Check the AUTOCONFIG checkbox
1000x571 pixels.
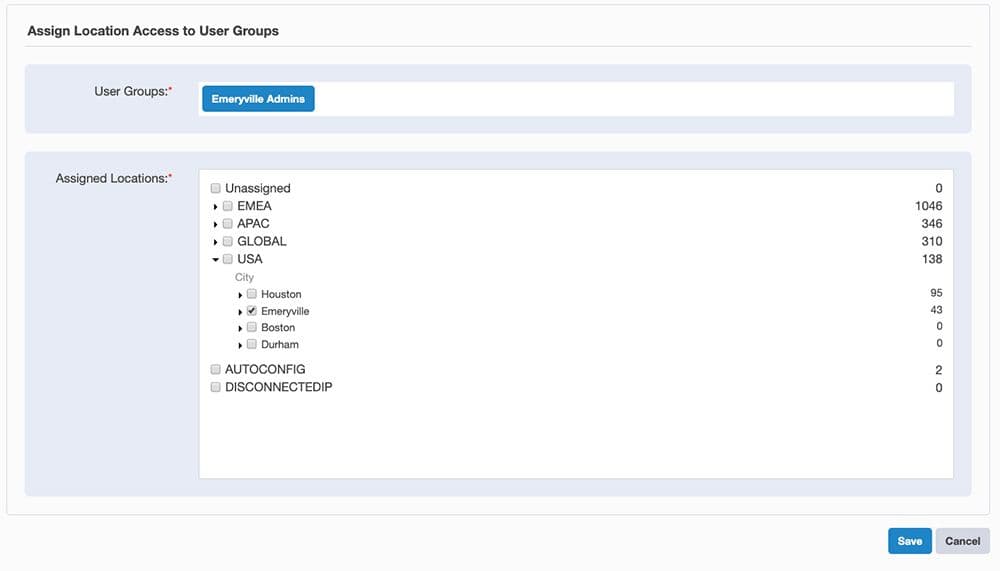click(216, 369)
